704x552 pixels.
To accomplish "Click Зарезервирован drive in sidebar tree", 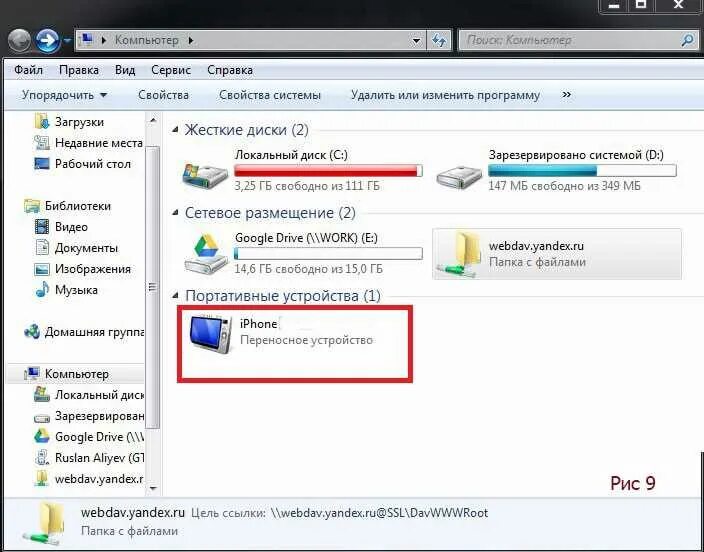I will click(99, 416).
